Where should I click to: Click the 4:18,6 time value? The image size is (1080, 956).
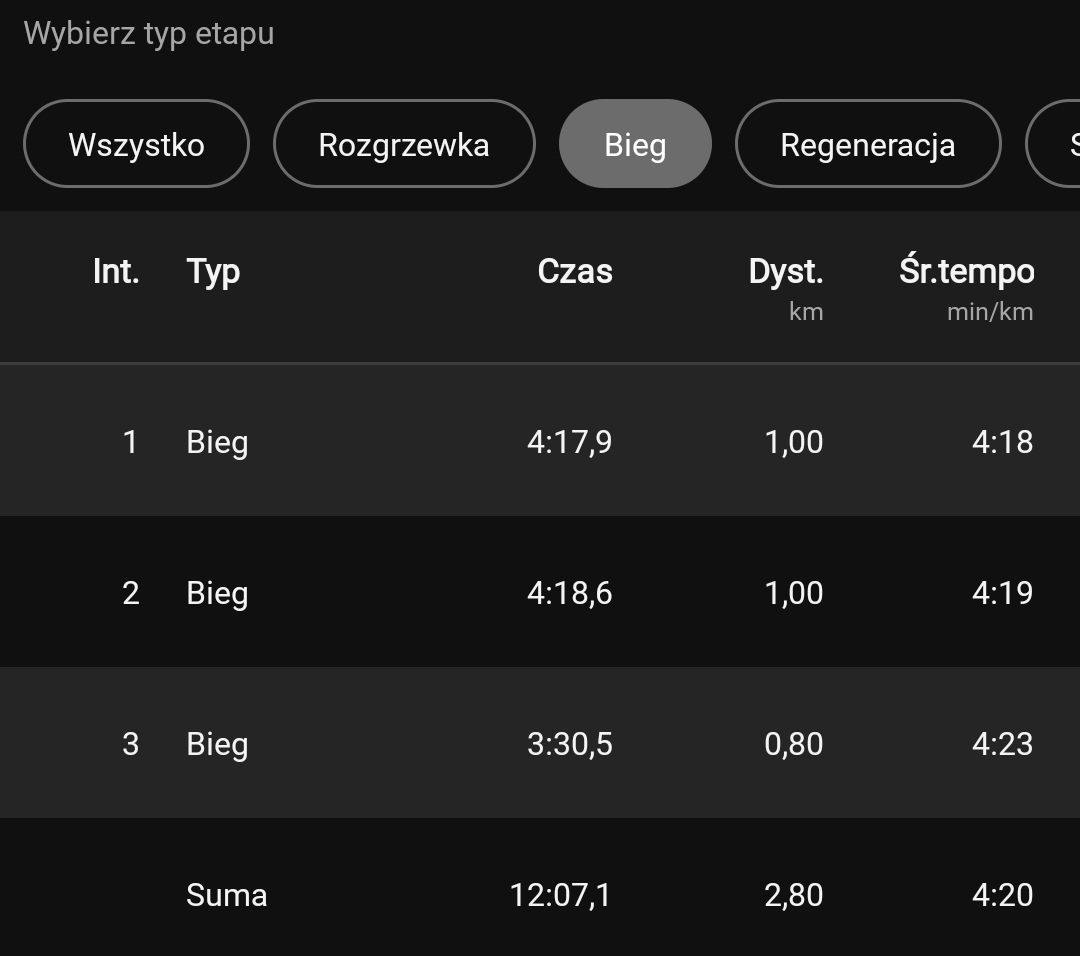(569, 593)
